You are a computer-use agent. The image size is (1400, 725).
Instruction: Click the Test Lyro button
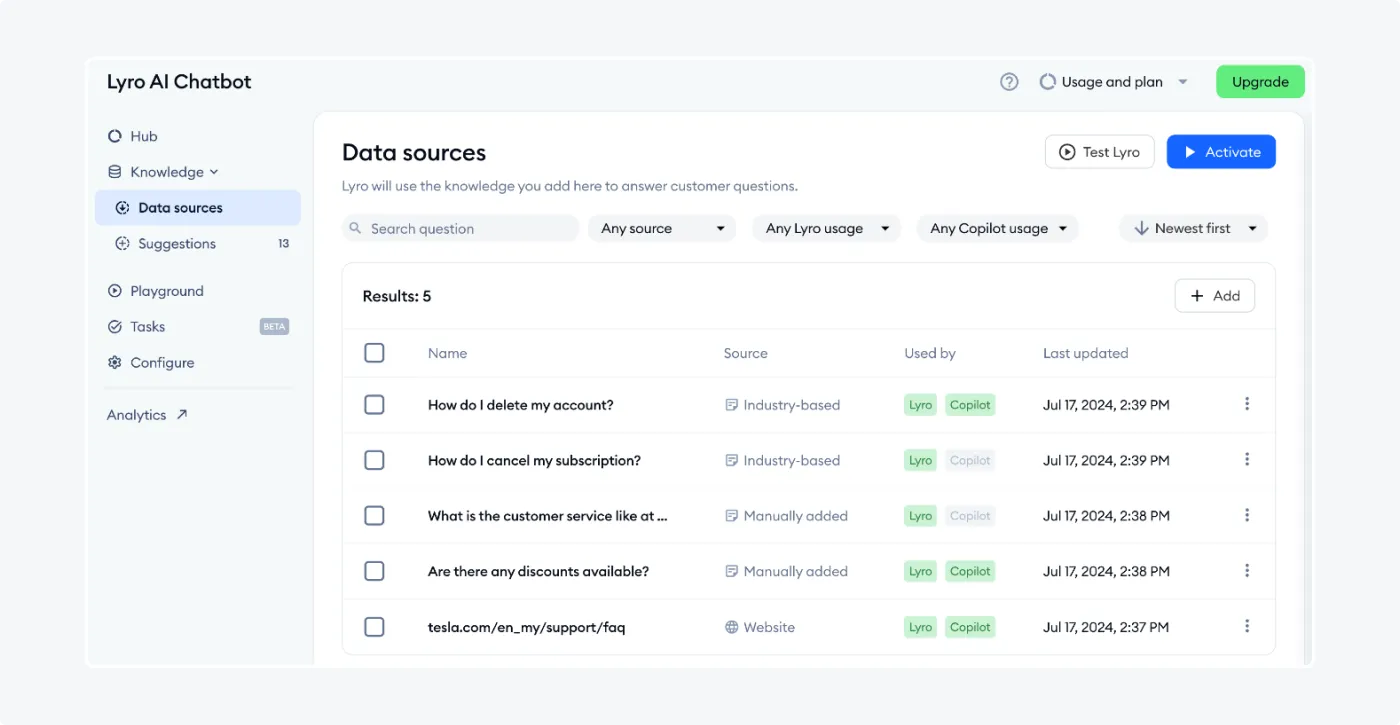1100,152
